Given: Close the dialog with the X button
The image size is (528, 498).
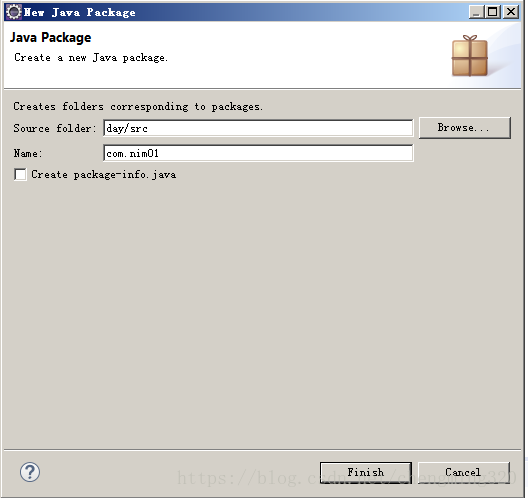Looking at the screenshot, I should coord(511,12).
